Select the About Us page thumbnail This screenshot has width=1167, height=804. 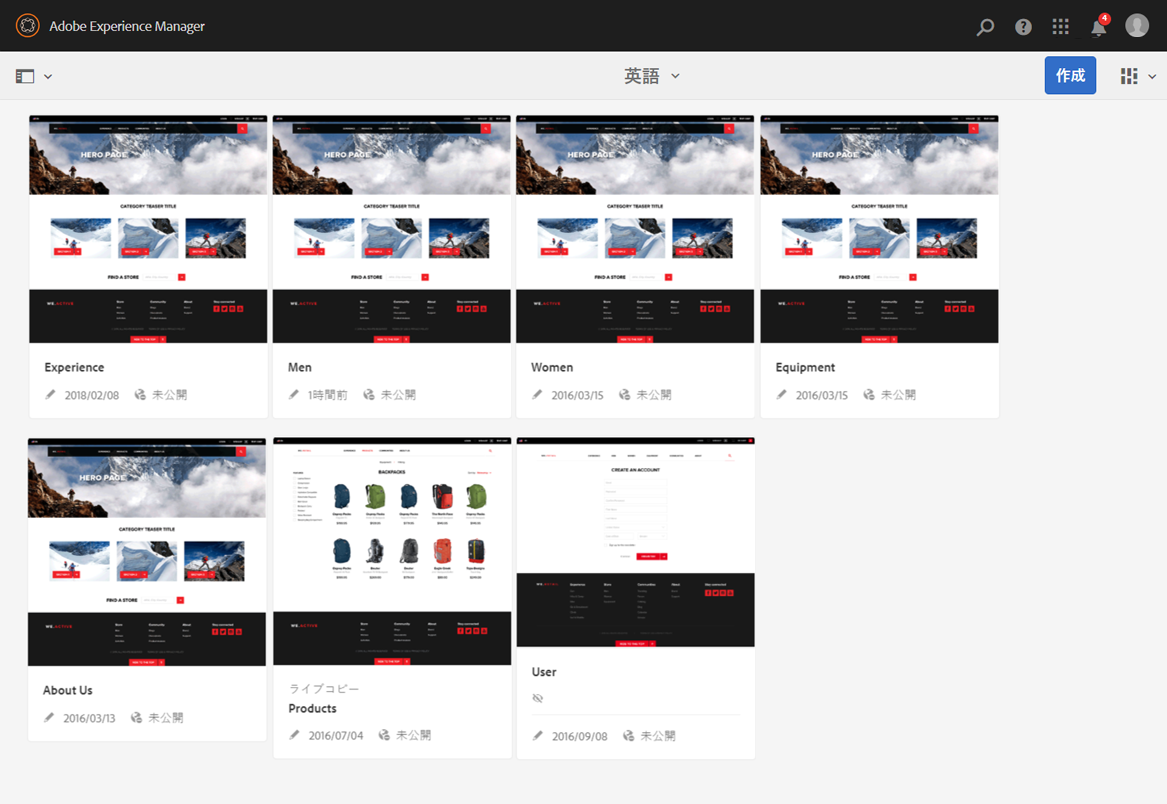pos(147,552)
